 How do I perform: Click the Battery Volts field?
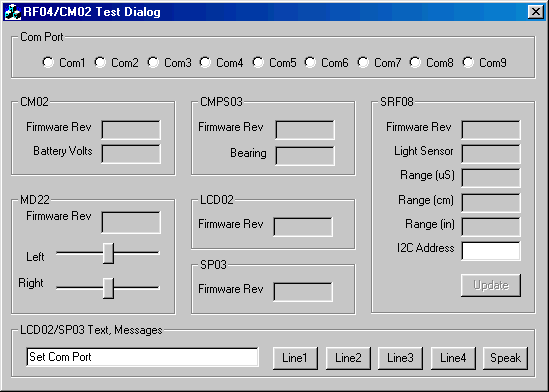click(x=131, y=154)
